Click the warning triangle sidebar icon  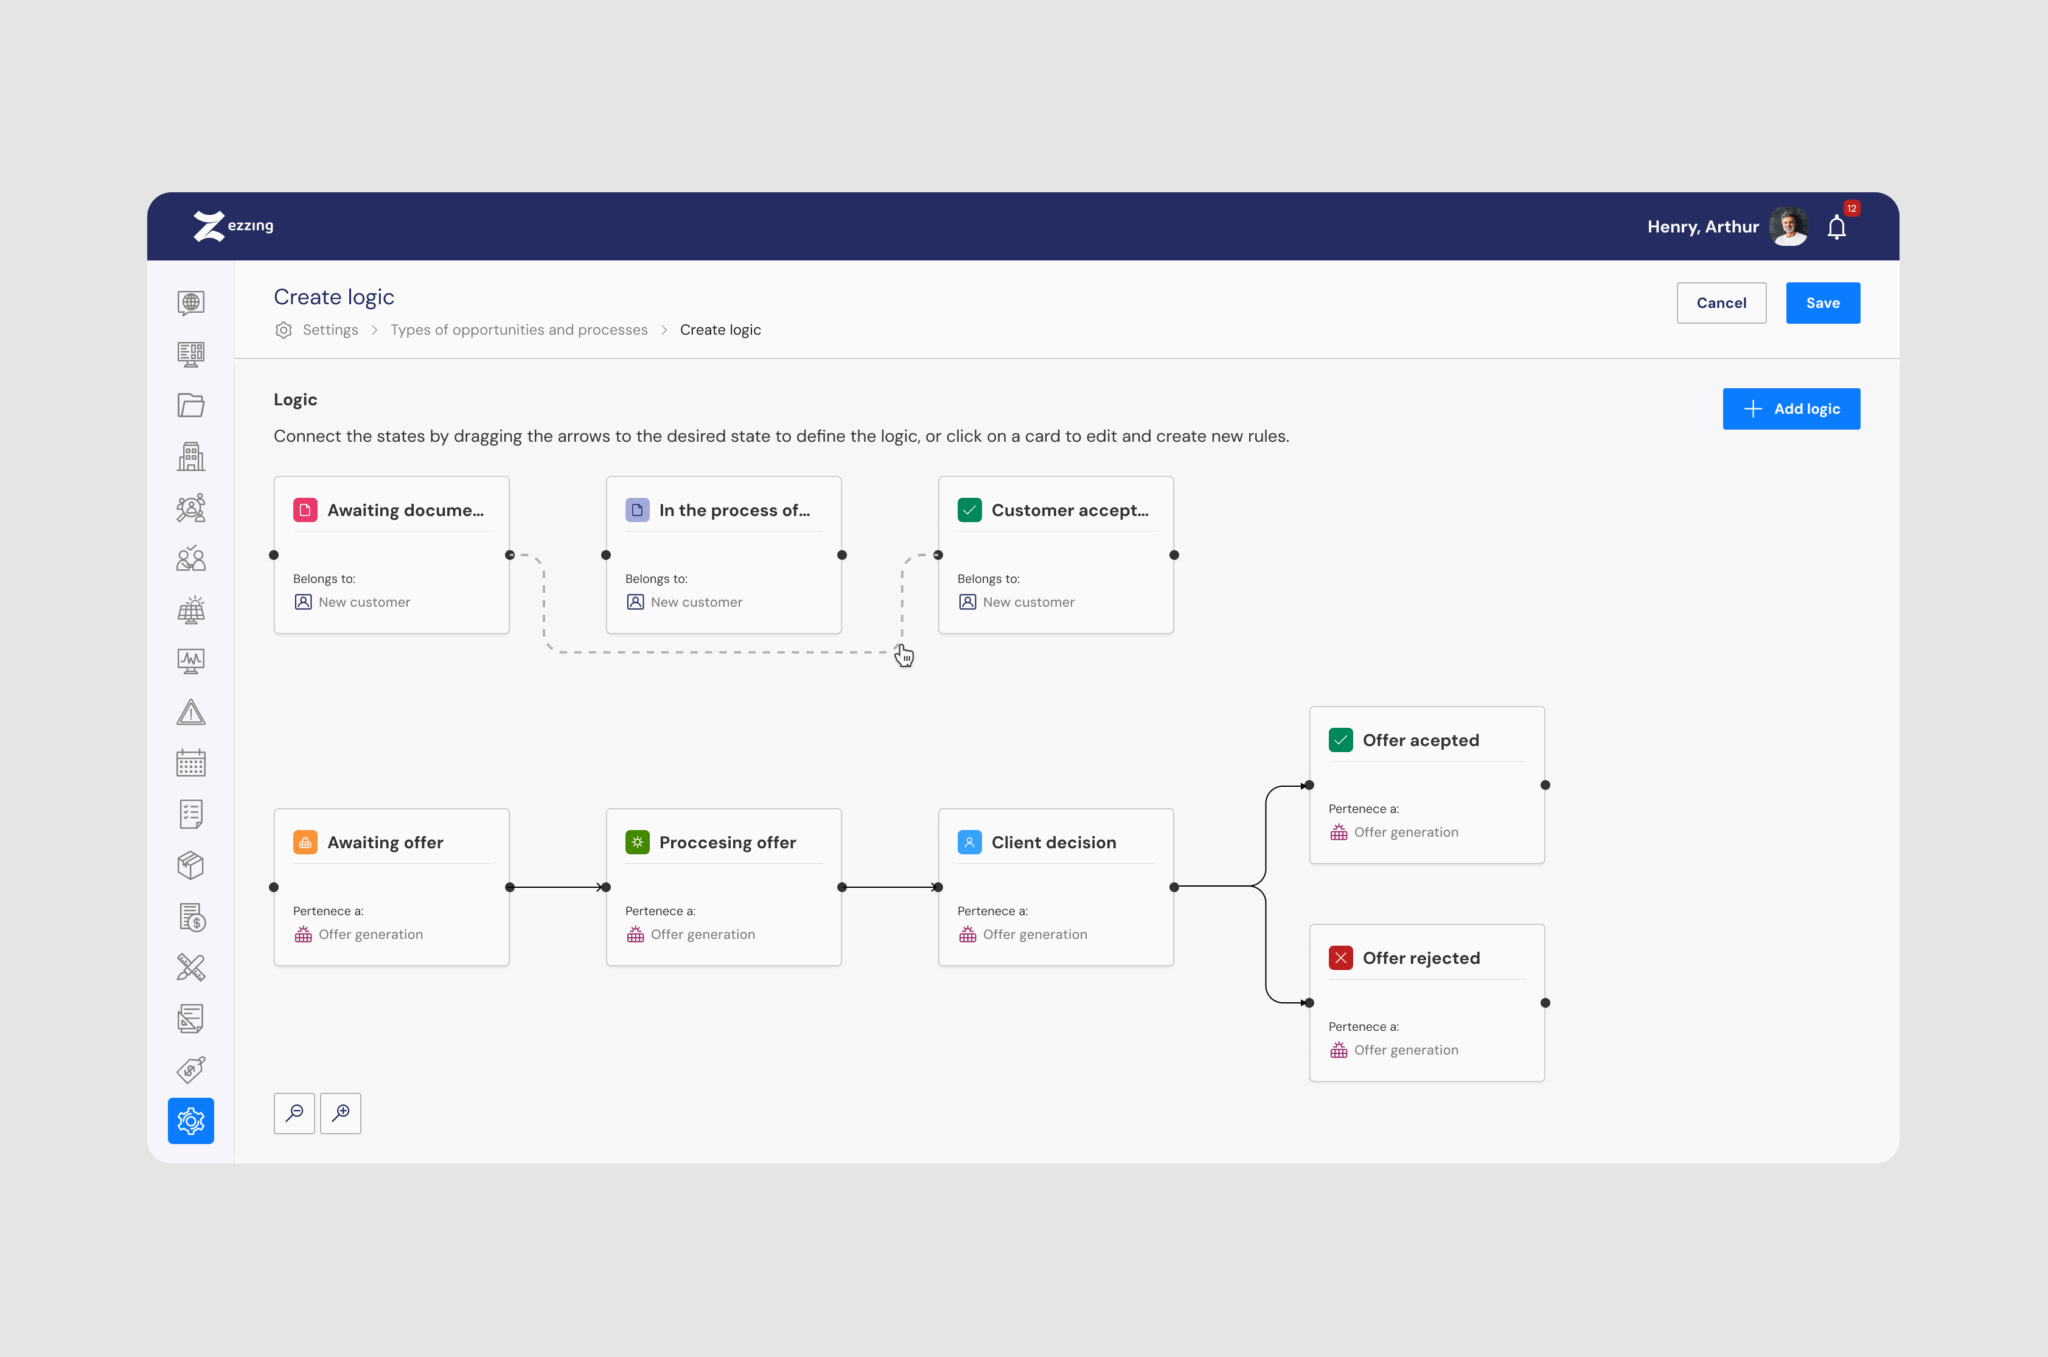[191, 712]
